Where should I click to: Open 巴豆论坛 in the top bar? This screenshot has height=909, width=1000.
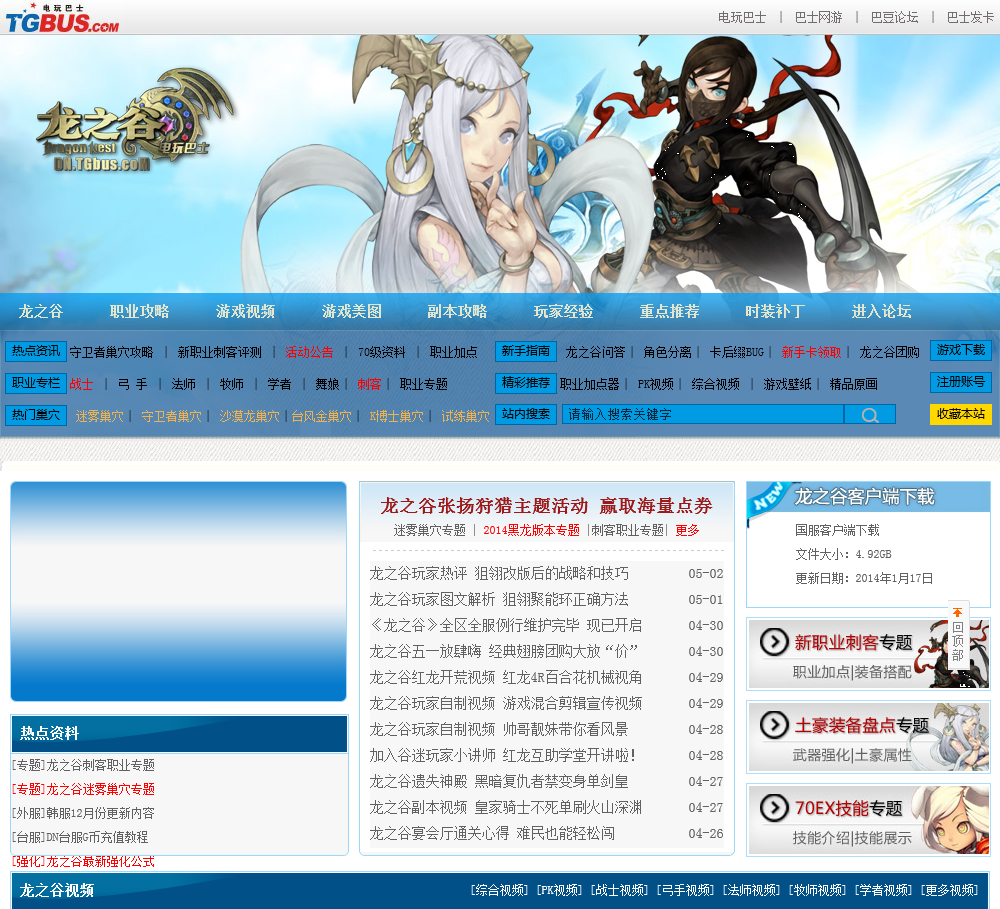(894, 17)
